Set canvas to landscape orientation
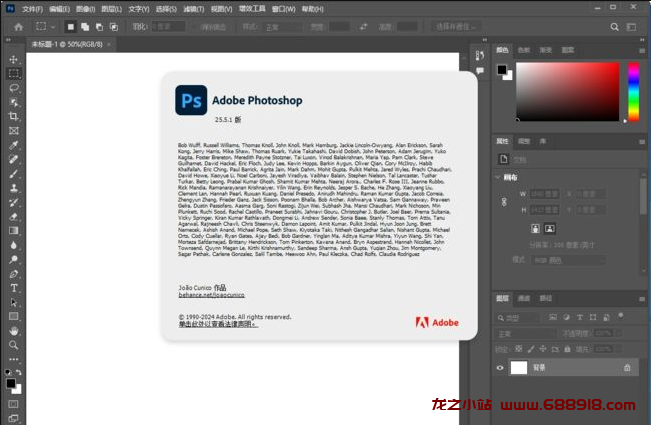This screenshot has width=651, height=425. coord(550,228)
